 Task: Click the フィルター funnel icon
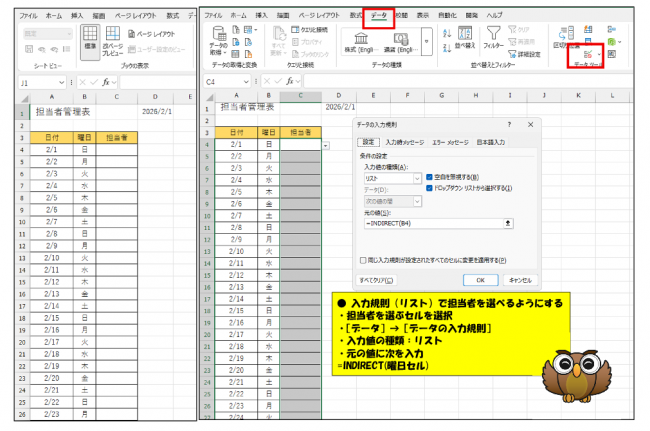(x=493, y=38)
